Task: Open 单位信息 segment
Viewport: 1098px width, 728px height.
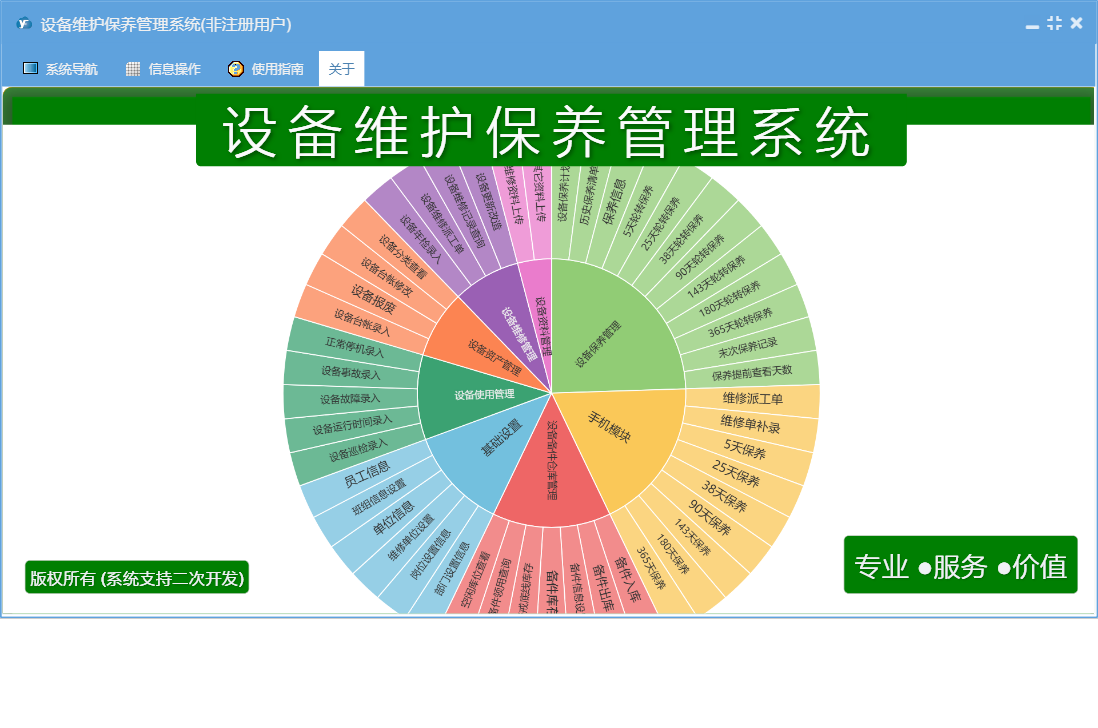Action: click(x=394, y=519)
